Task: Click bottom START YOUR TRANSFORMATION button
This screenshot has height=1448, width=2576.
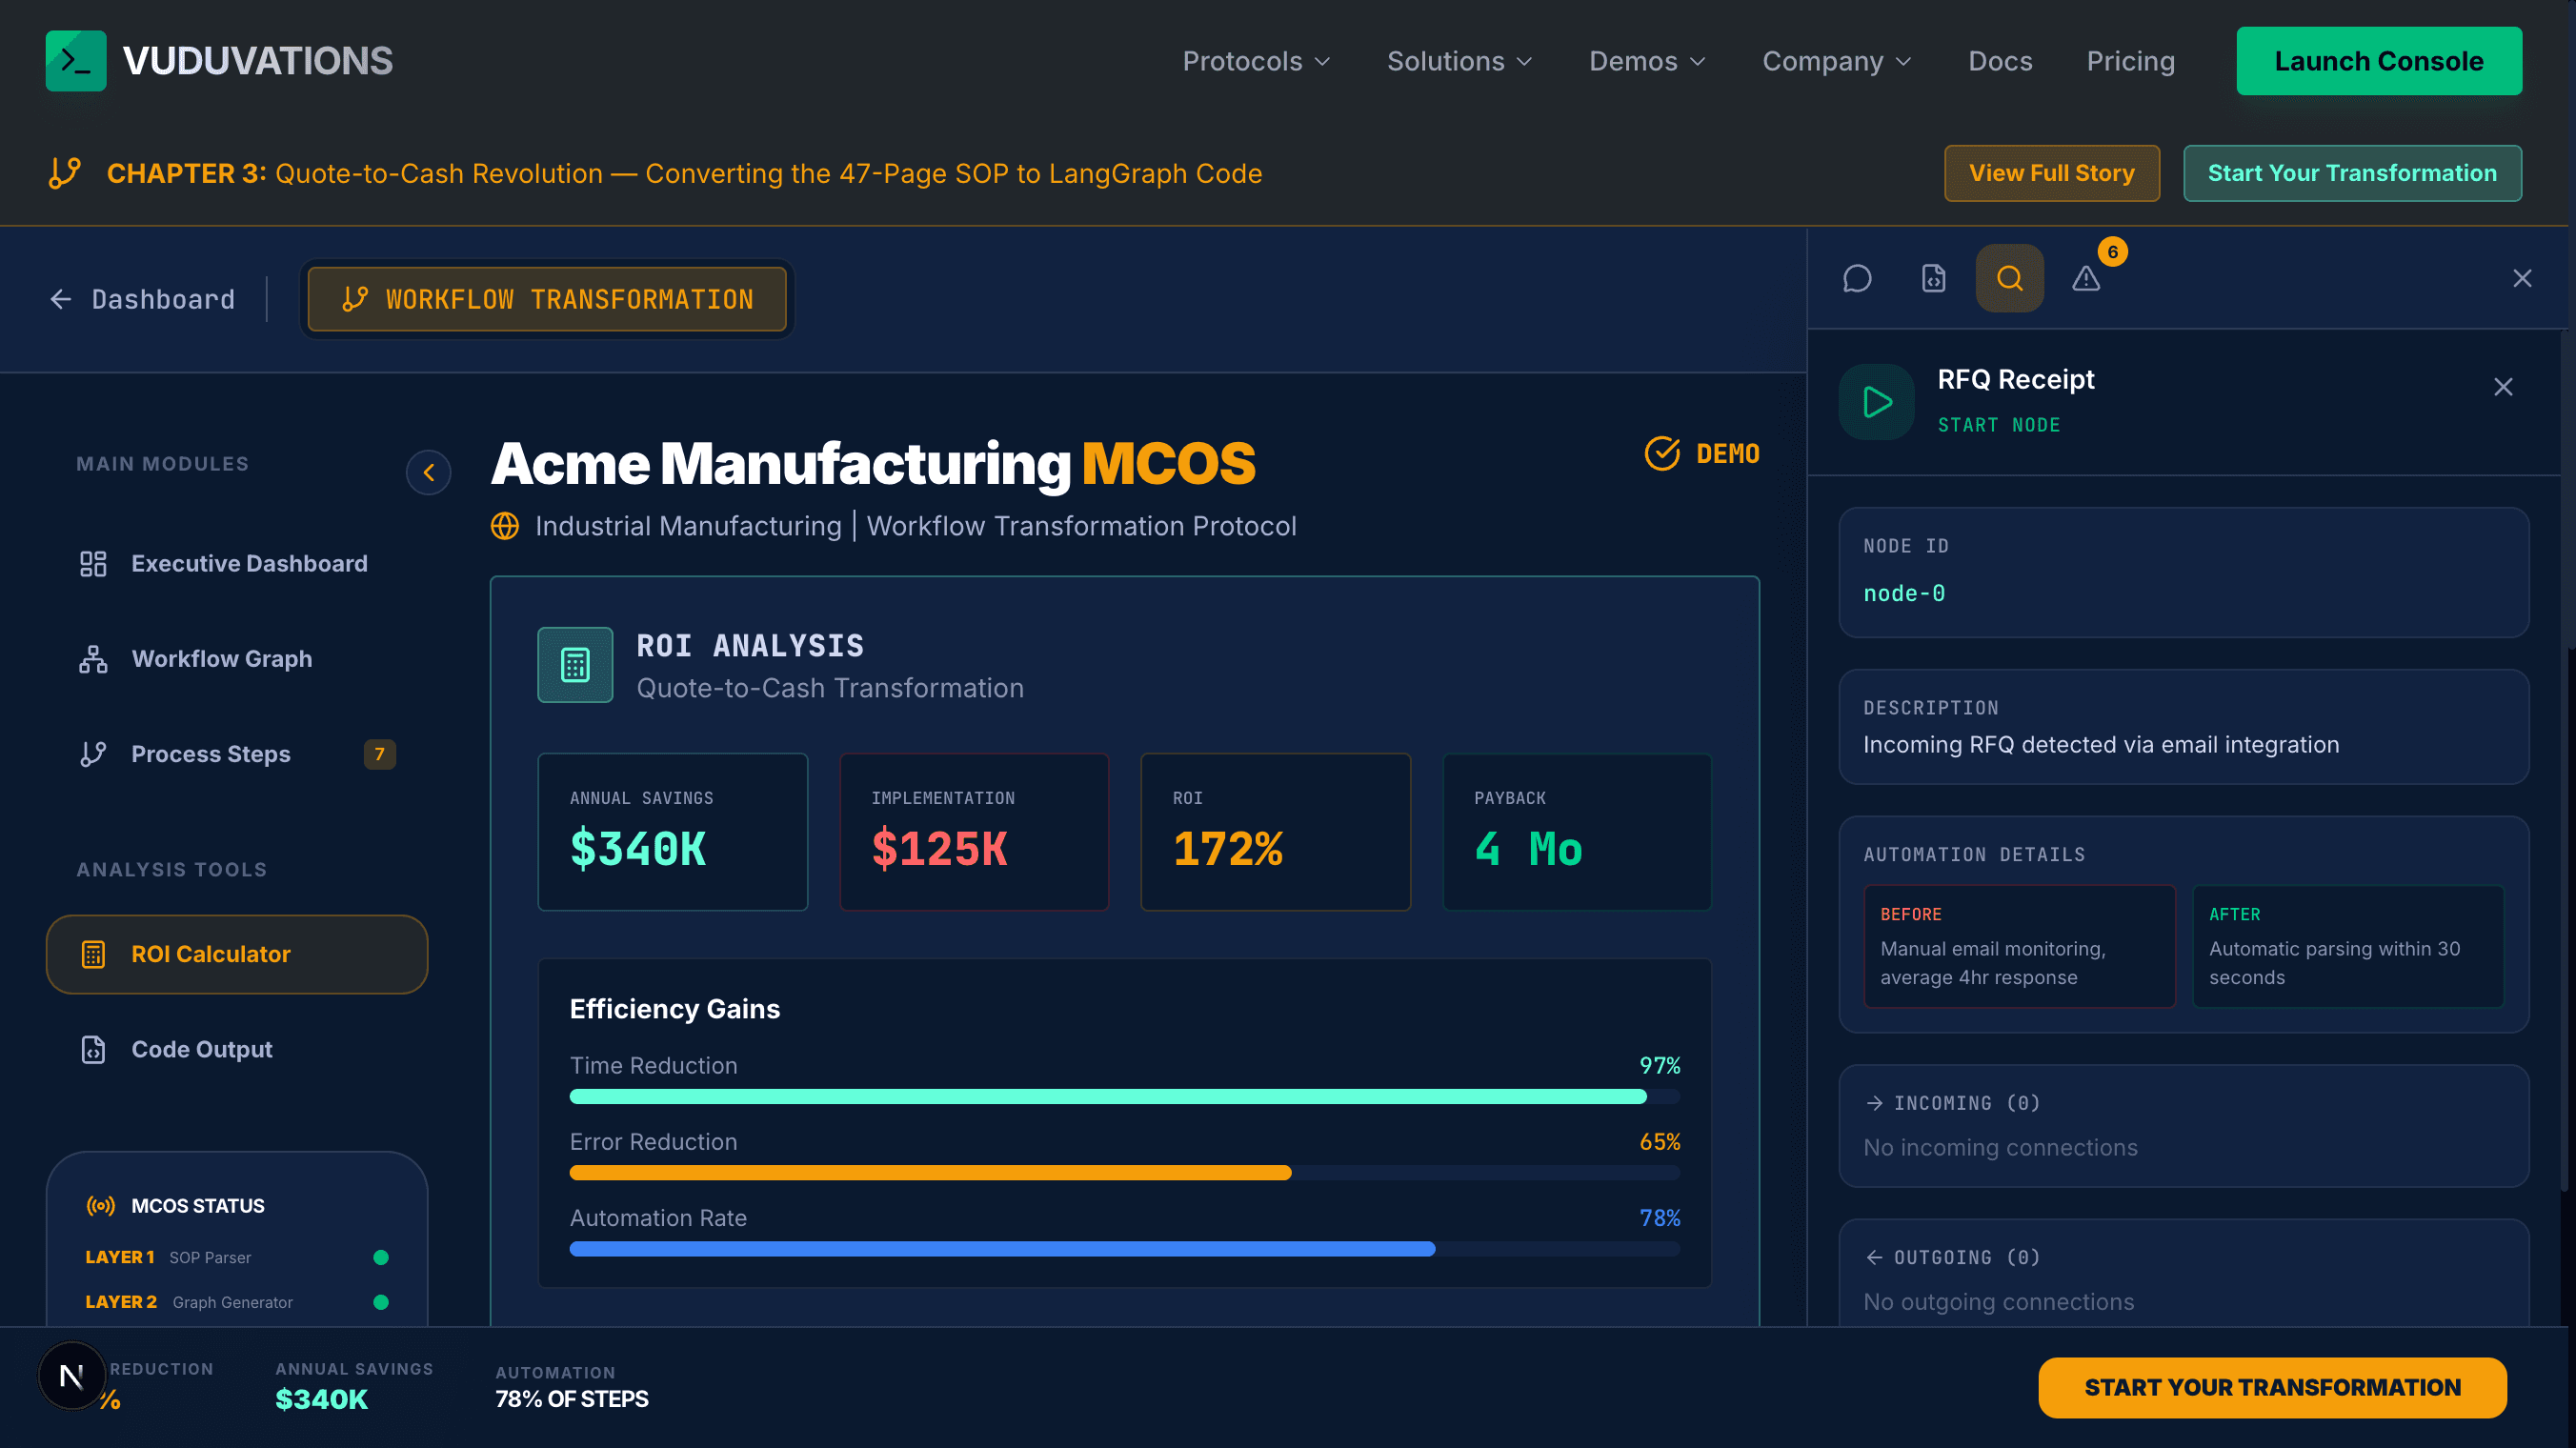Action: 2272,1387
